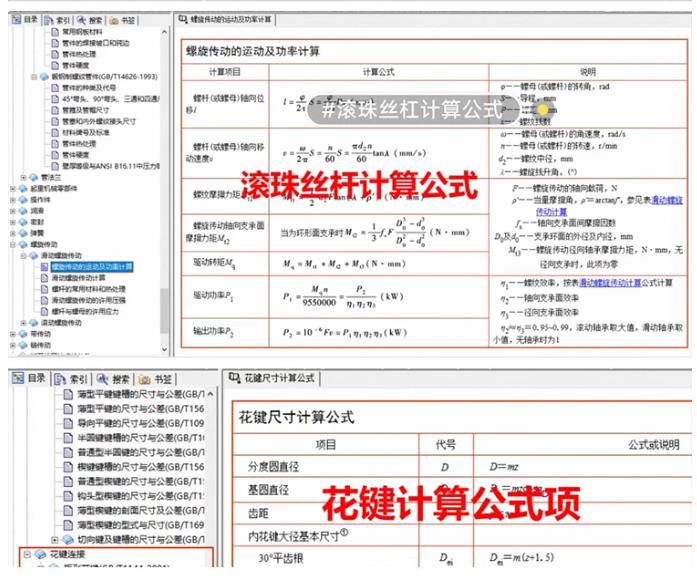Collapse the 花键连接 tree node
The width and height of the screenshot is (697, 578).
click(x=27, y=554)
